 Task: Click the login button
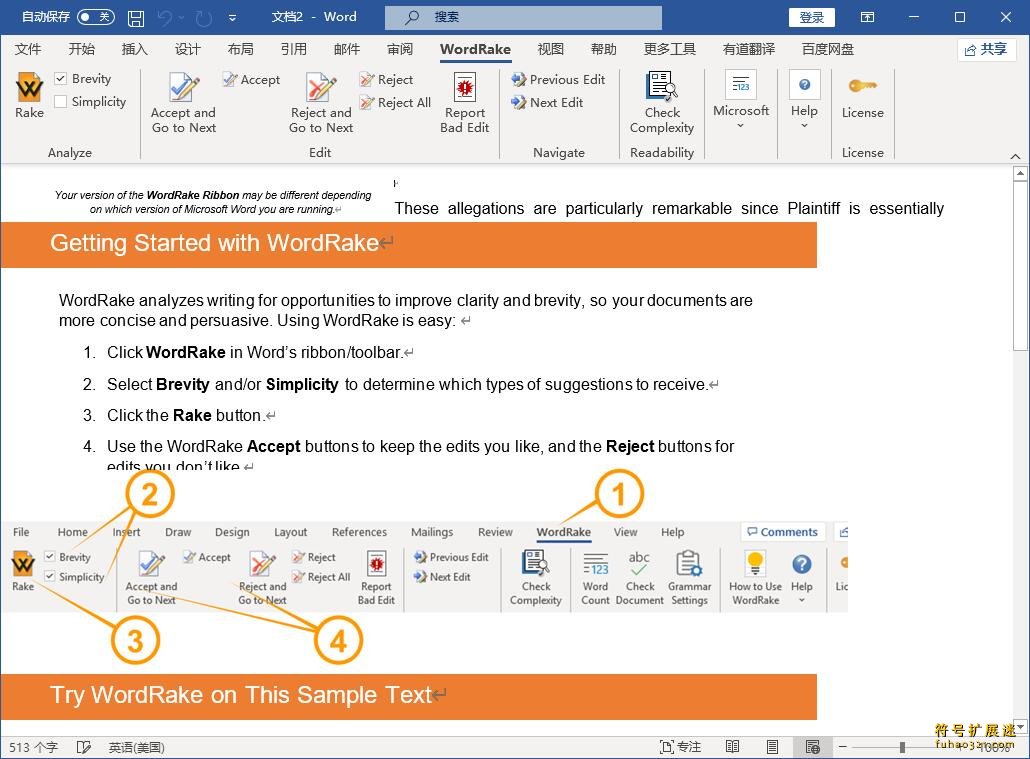pyautogui.click(x=811, y=18)
